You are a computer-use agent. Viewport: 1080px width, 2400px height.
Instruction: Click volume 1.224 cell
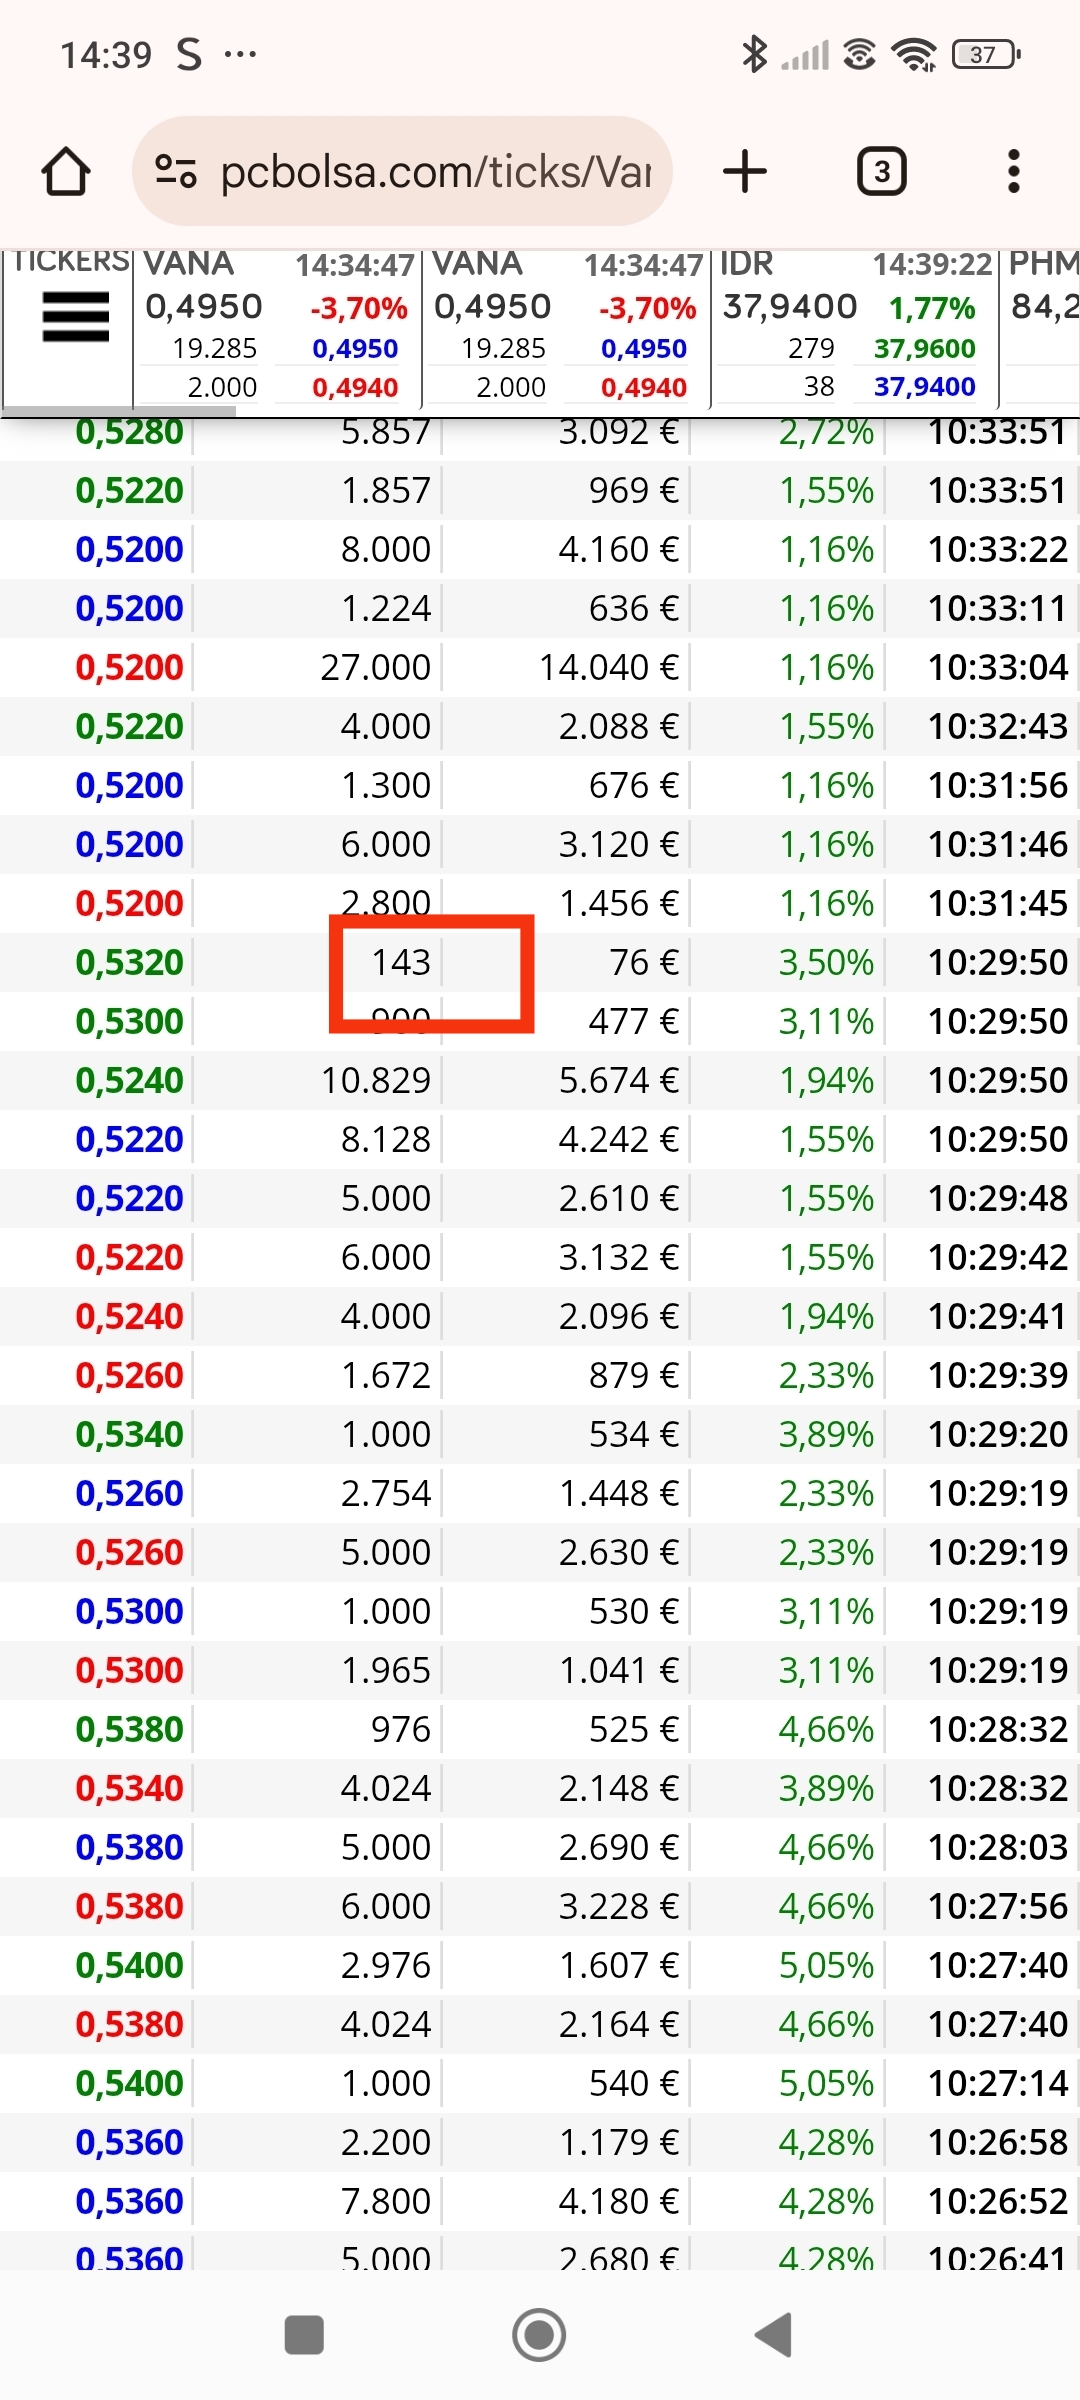point(386,608)
